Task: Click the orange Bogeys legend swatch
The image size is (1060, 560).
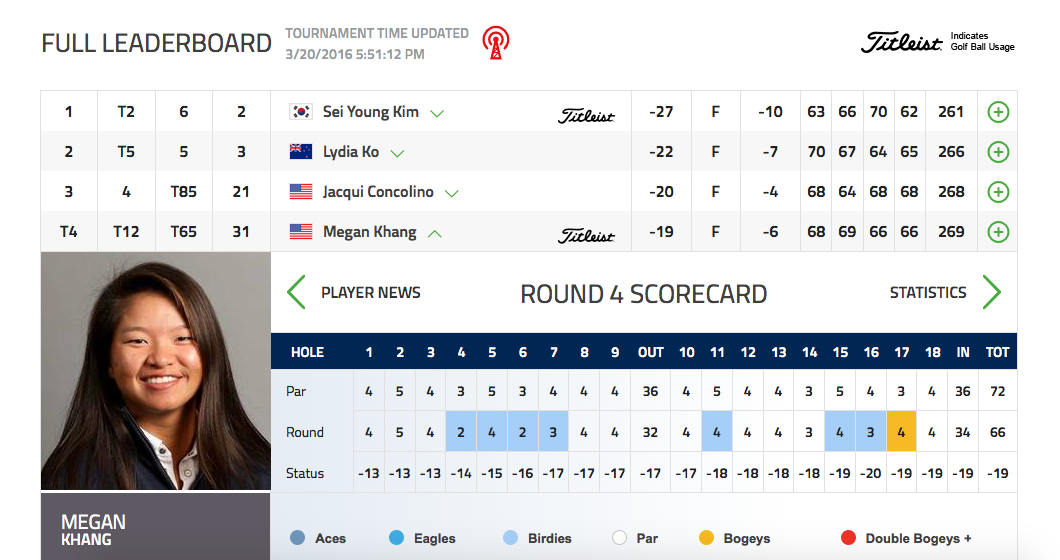Action: (x=706, y=538)
